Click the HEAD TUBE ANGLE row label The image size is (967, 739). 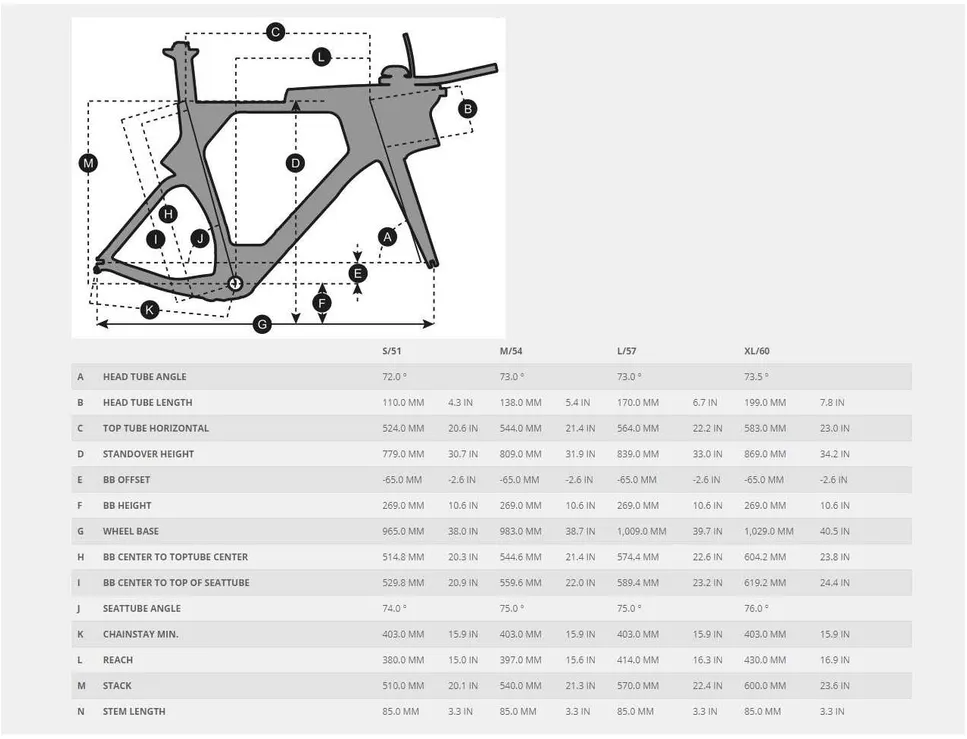(x=144, y=377)
